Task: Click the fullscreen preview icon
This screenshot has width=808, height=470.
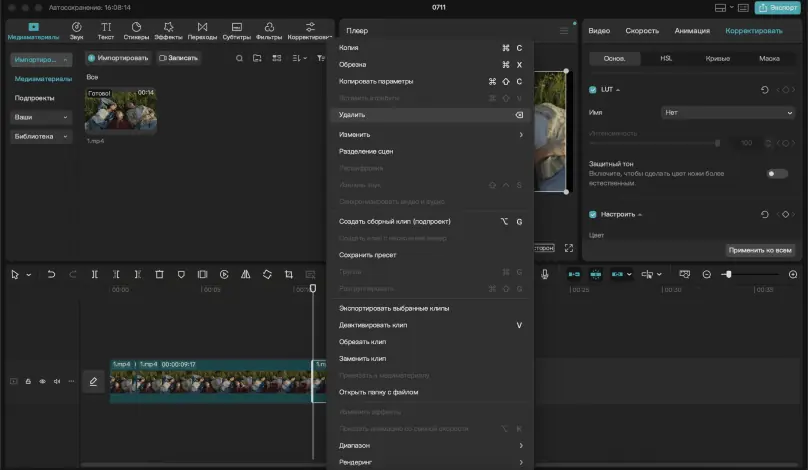Action: tap(568, 248)
